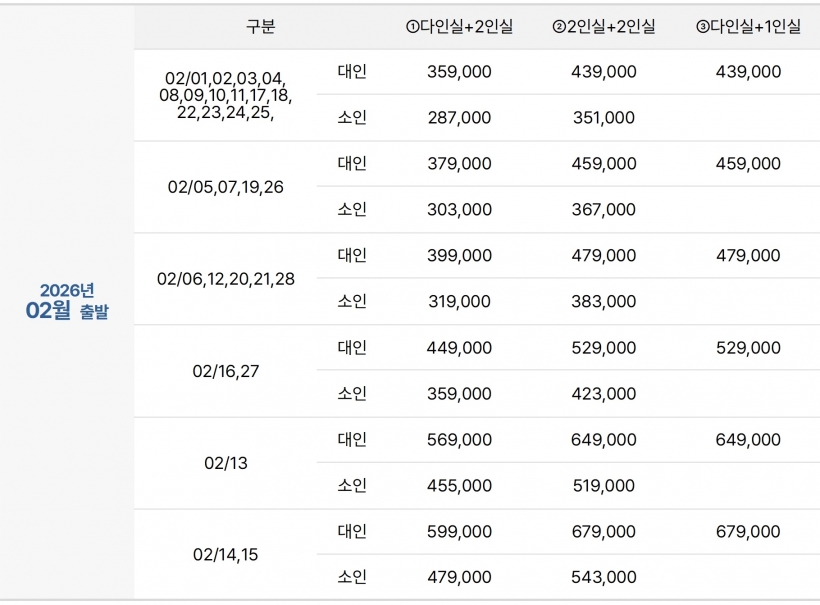
Task: Click the 02/05,07,19,26 date group
Action: point(226,187)
